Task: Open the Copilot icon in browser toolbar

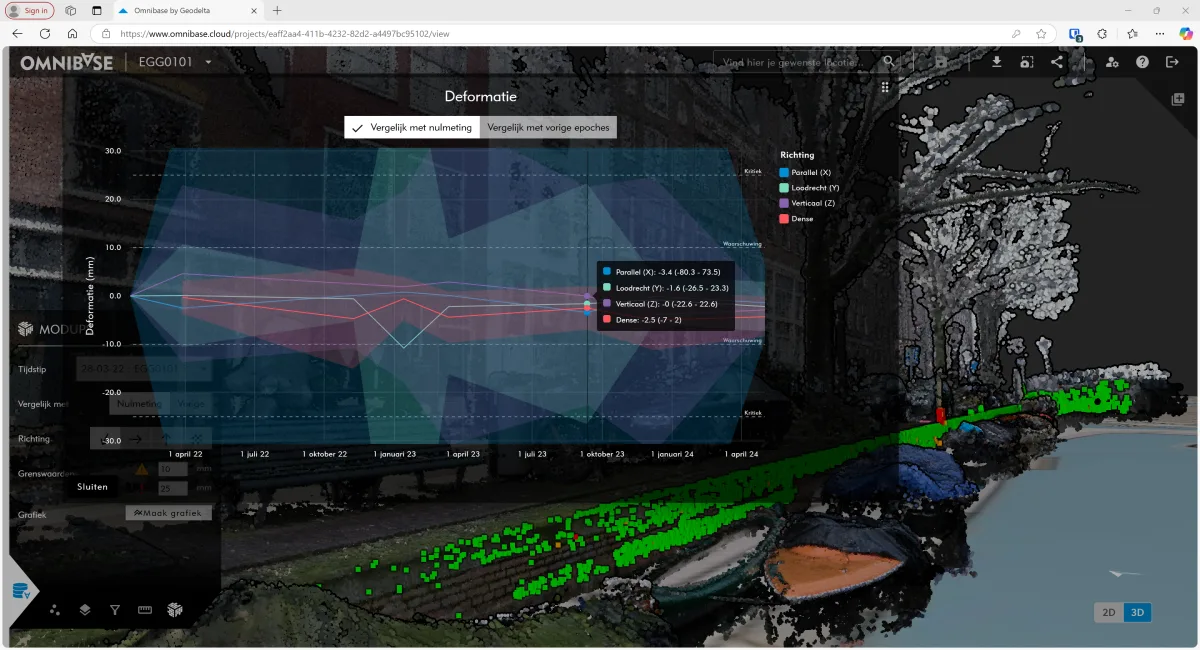Action: [x=1187, y=33]
